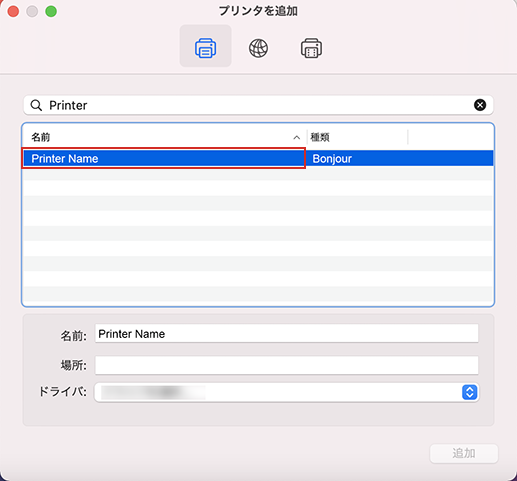Click the magnifier search icon
This screenshot has width=517, height=481.
point(36,105)
